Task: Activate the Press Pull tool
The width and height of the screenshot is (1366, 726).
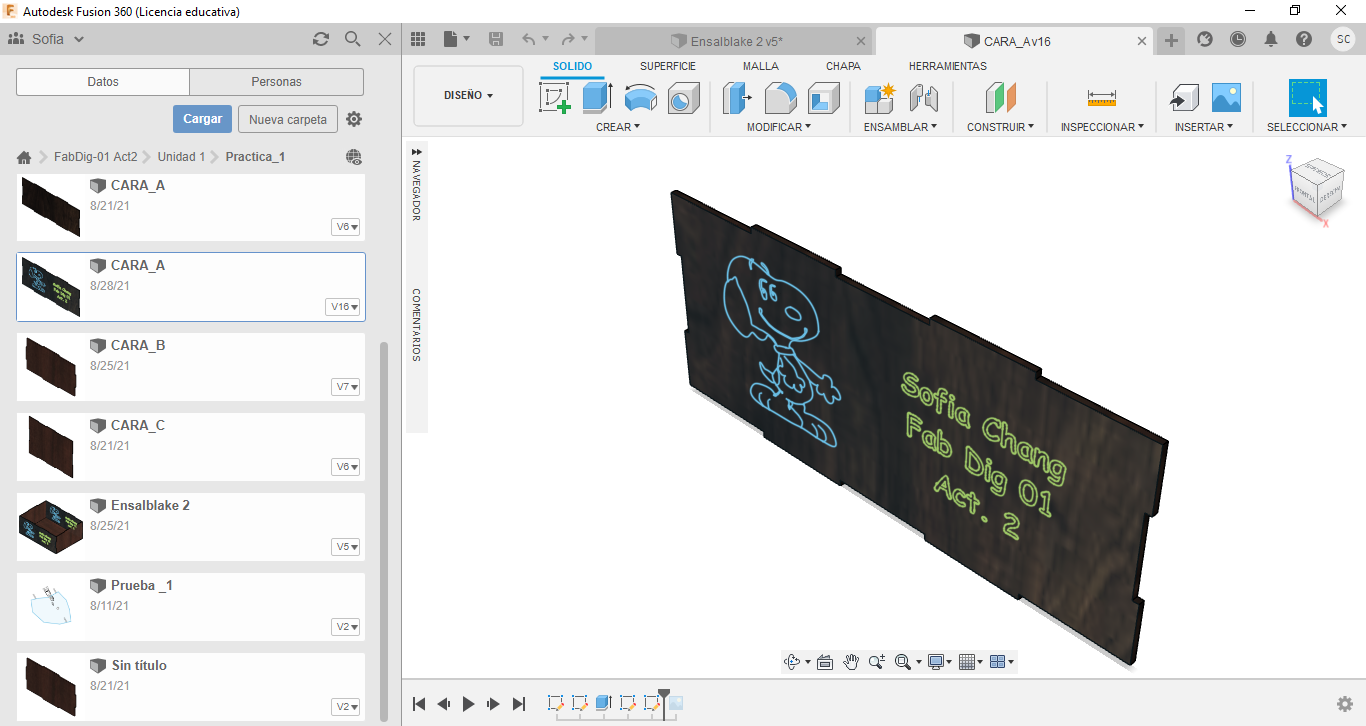Action: 737,98
